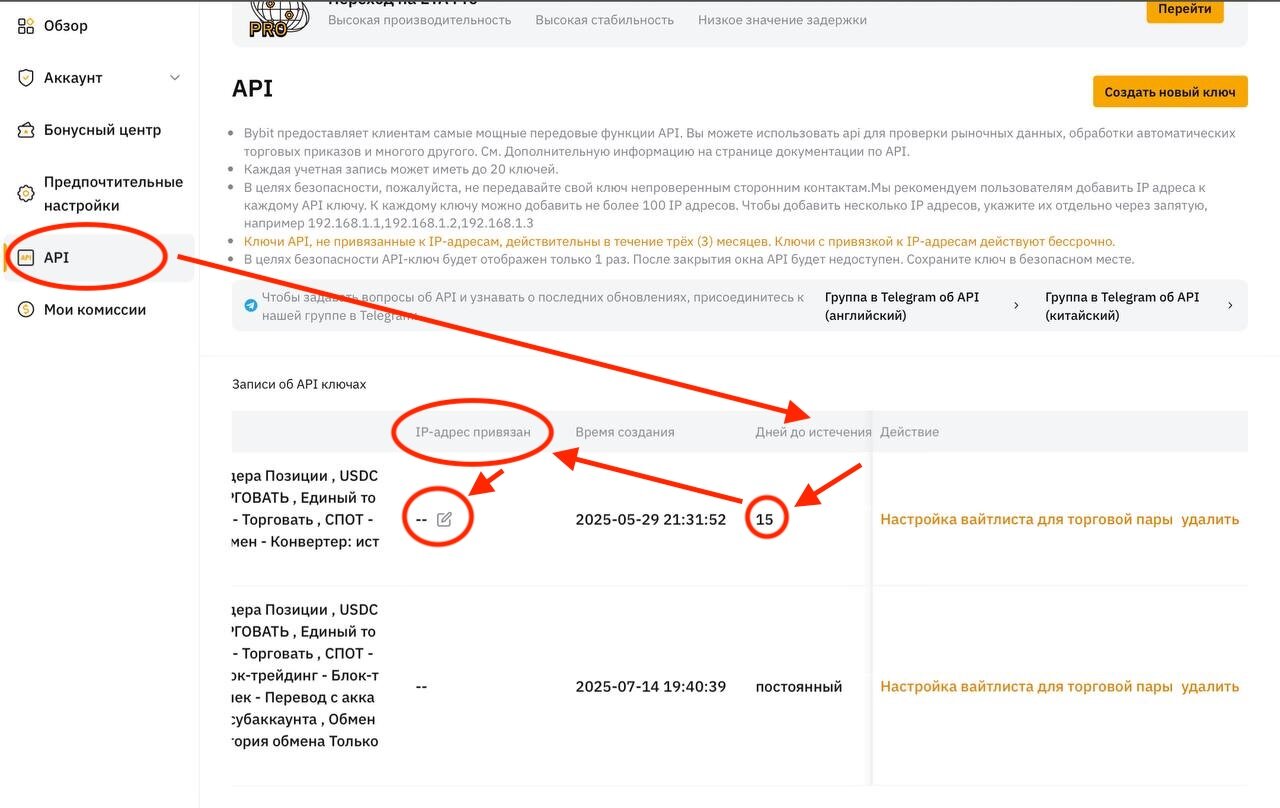Click the settings gear icon beside Предпочтительные настройки
Image resolution: width=1280 pixels, height=808 pixels.
coord(26,194)
